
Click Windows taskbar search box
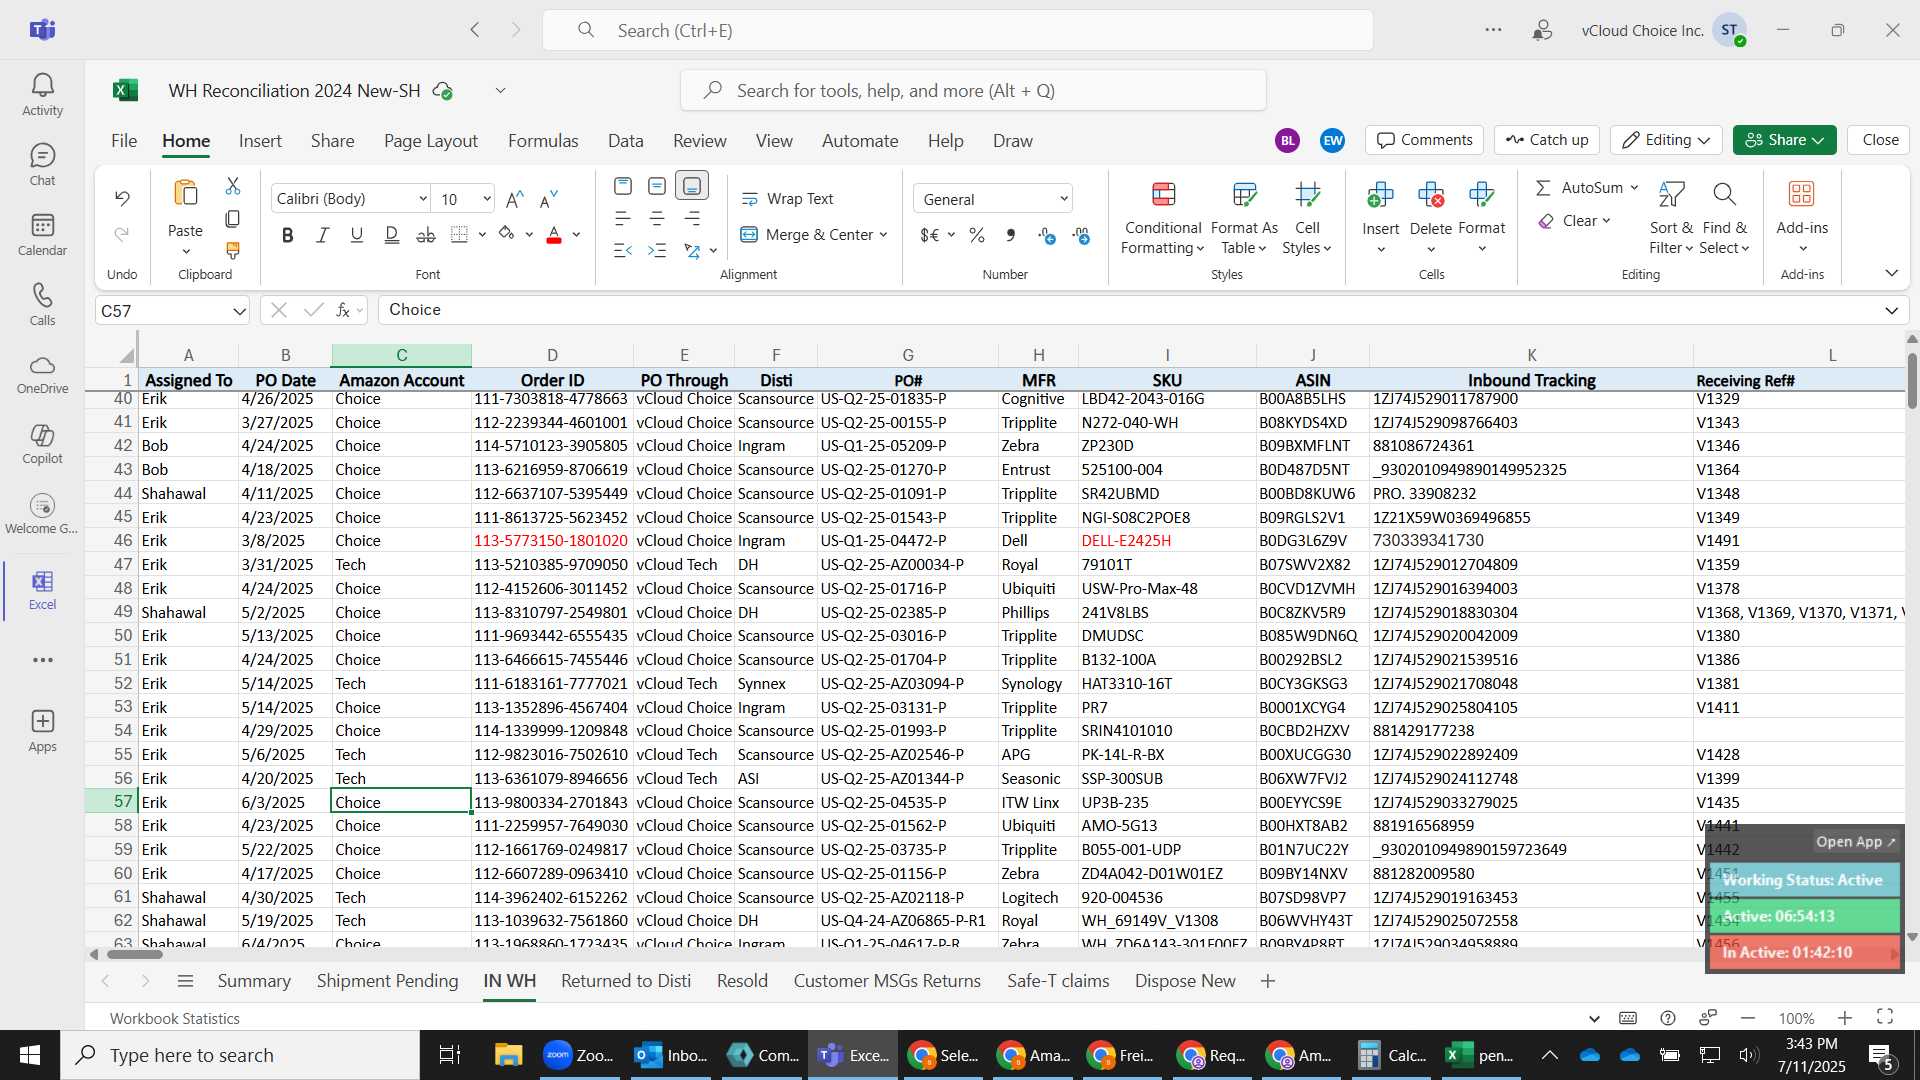pyautogui.click(x=240, y=1055)
